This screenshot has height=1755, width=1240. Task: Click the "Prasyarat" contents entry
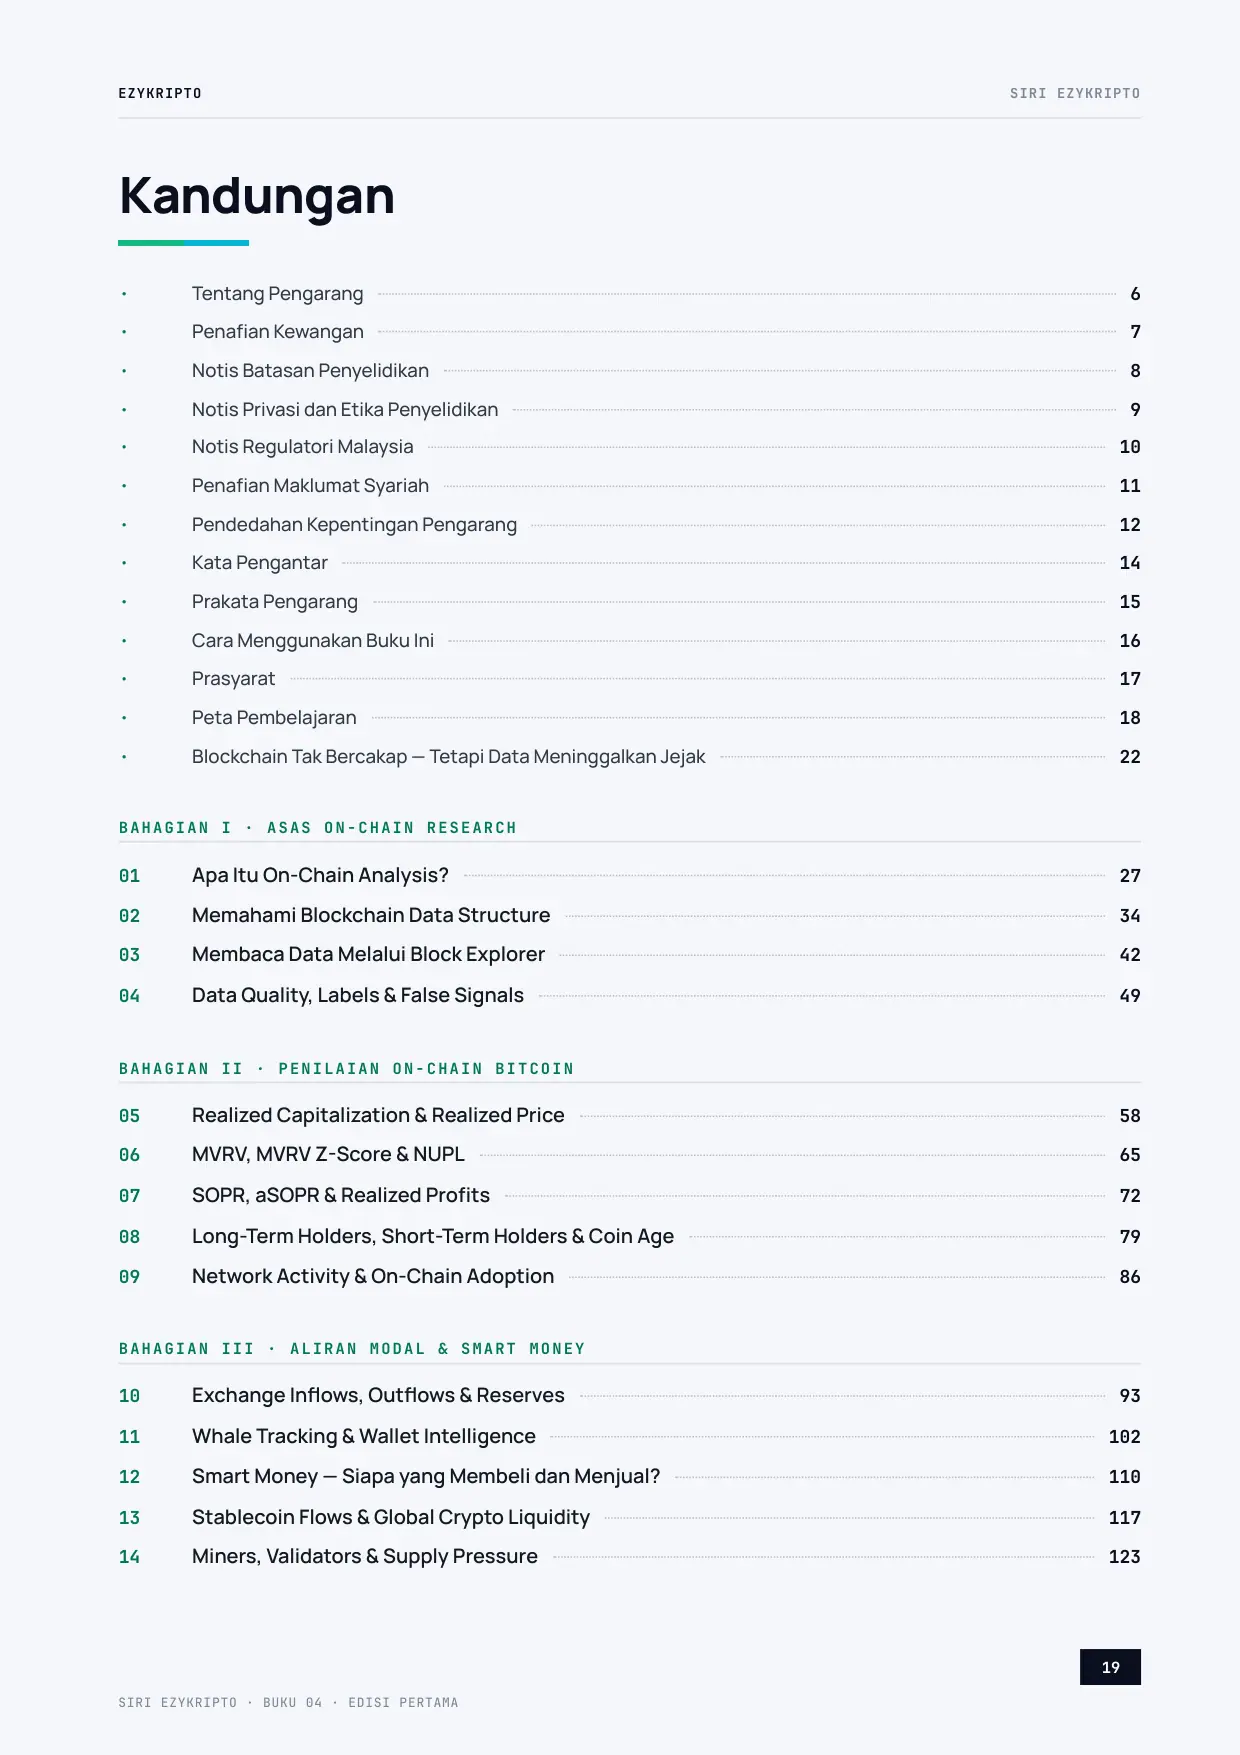click(233, 679)
